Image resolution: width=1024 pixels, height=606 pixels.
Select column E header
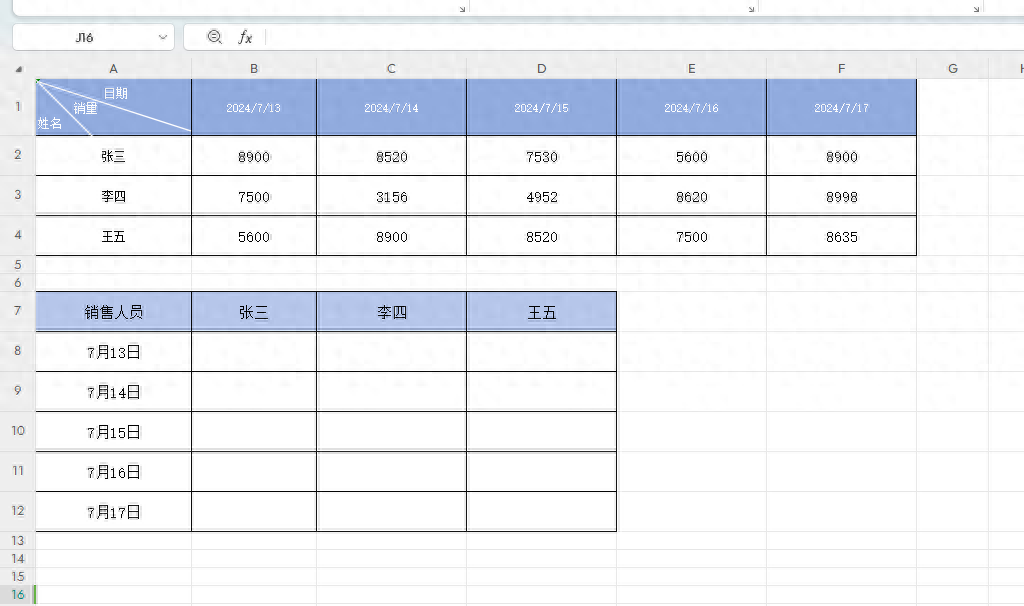pyautogui.click(x=692, y=69)
